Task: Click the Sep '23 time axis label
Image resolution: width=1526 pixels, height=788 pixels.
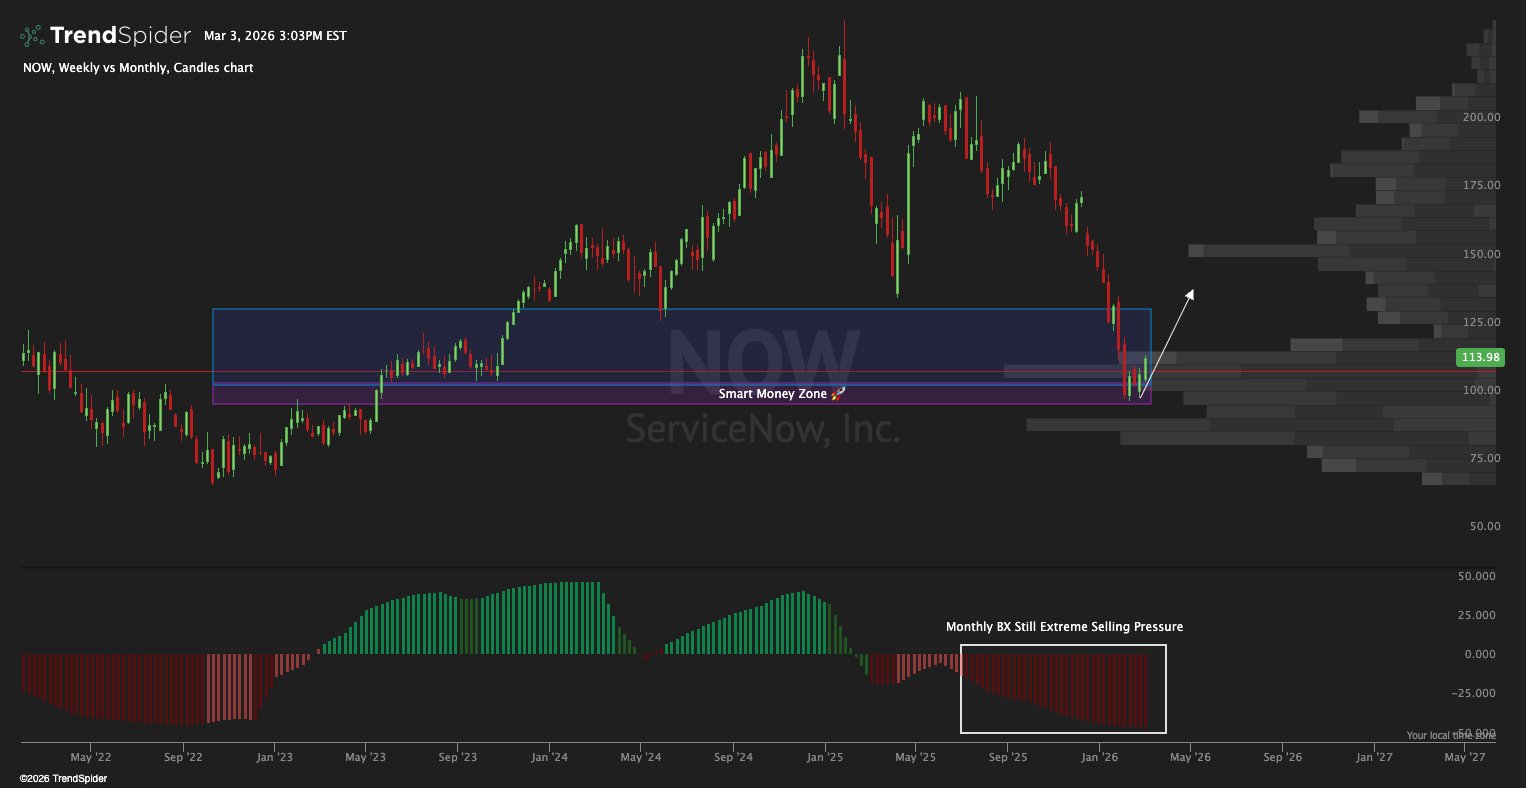Action: coord(457,757)
